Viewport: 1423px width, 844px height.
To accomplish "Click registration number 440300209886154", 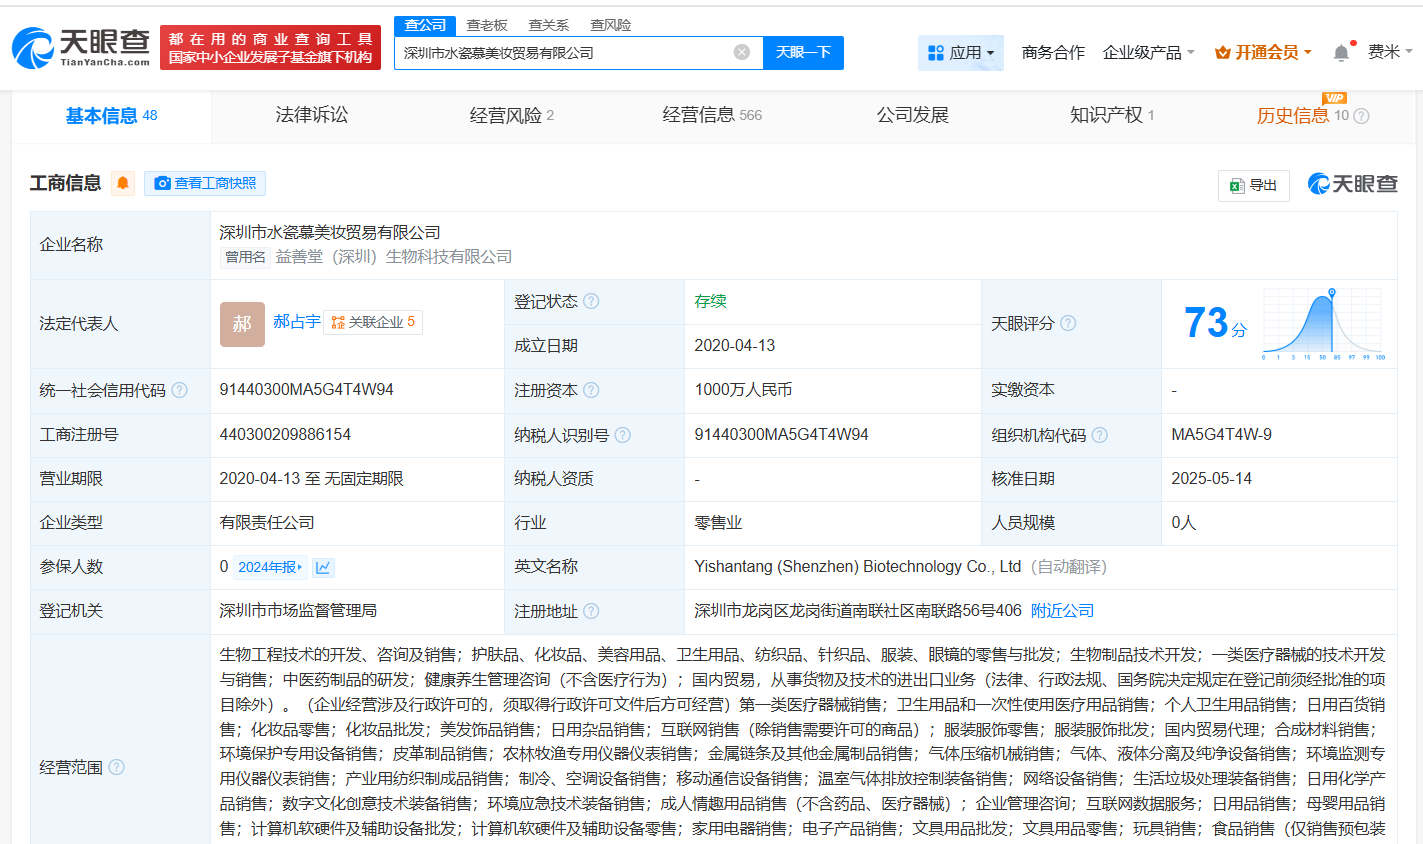I will (285, 435).
